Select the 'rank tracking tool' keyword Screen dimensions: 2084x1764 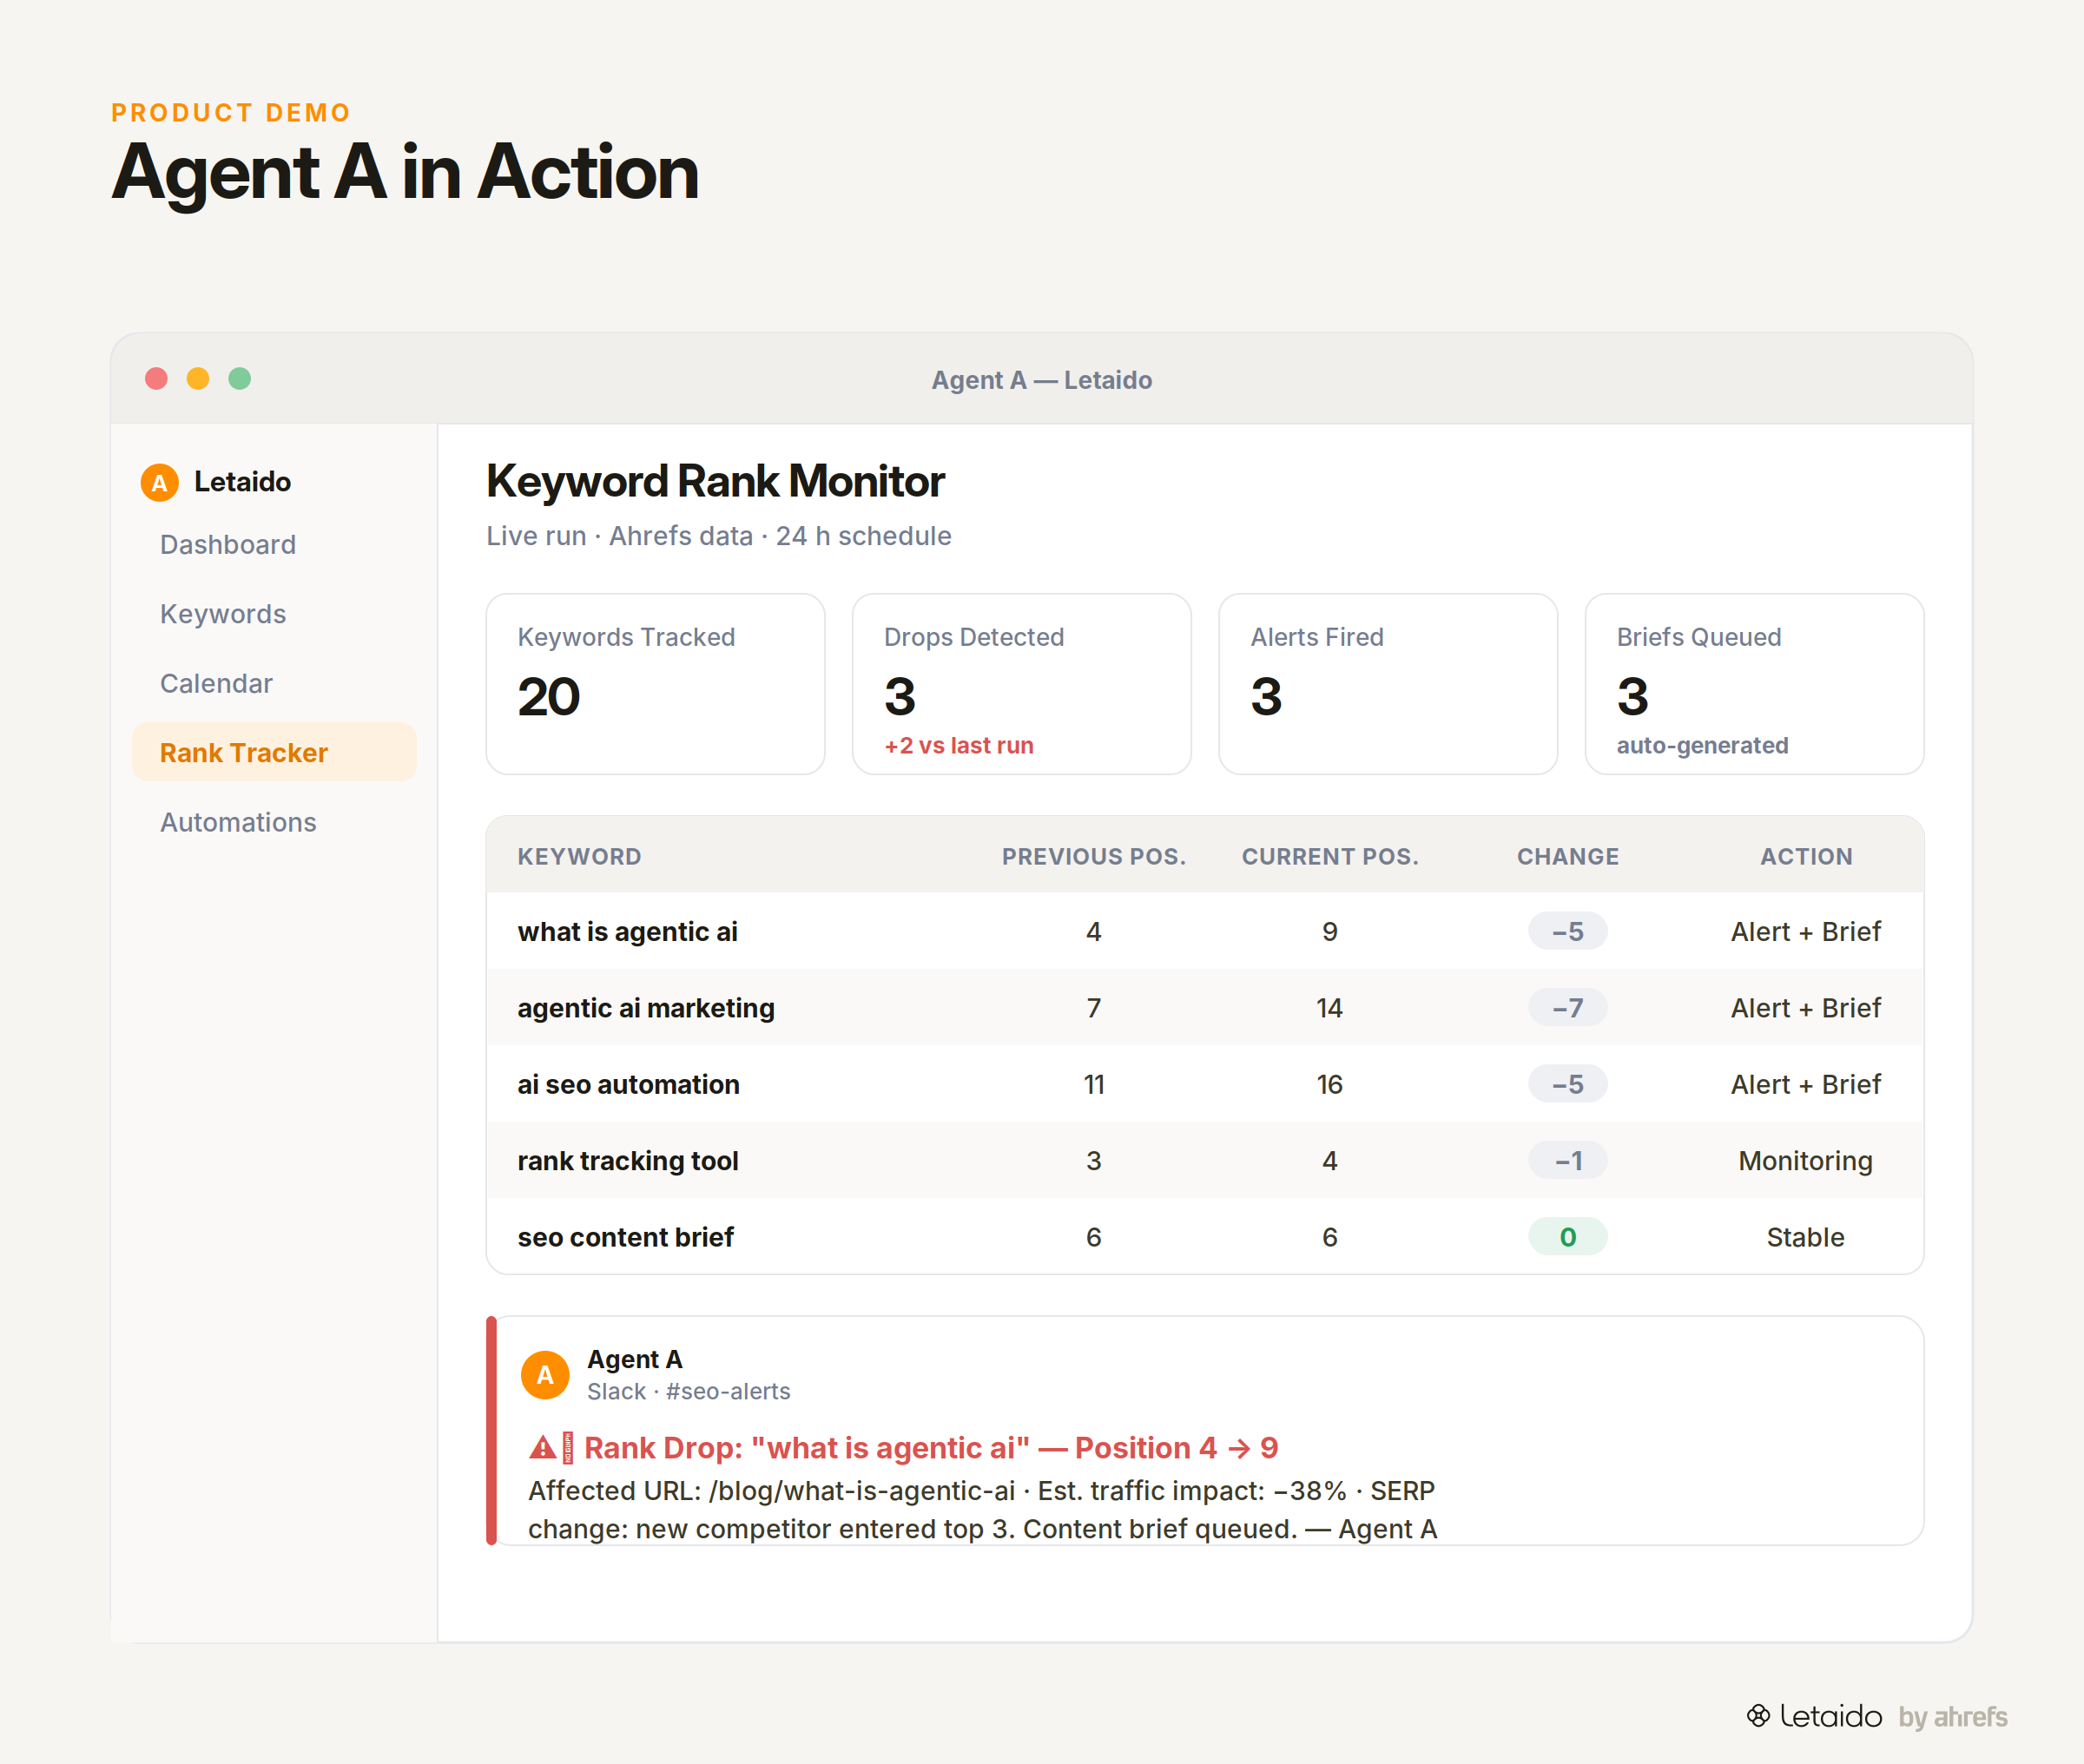[x=628, y=1161]
